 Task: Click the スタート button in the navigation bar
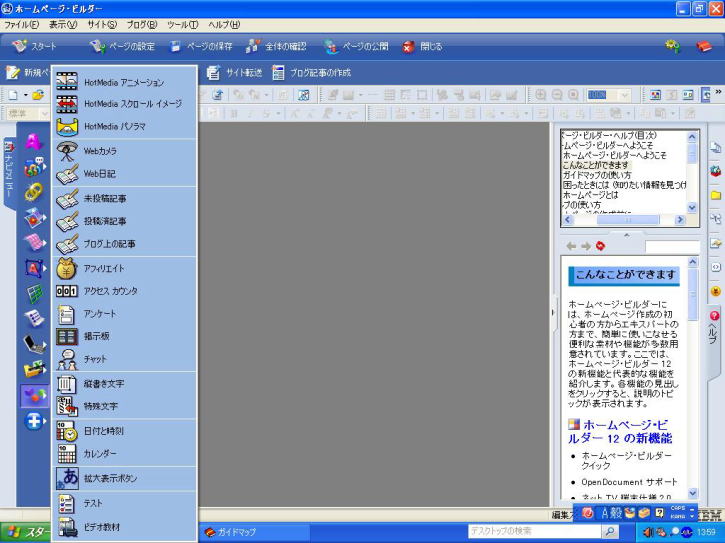tap(34, 46)
